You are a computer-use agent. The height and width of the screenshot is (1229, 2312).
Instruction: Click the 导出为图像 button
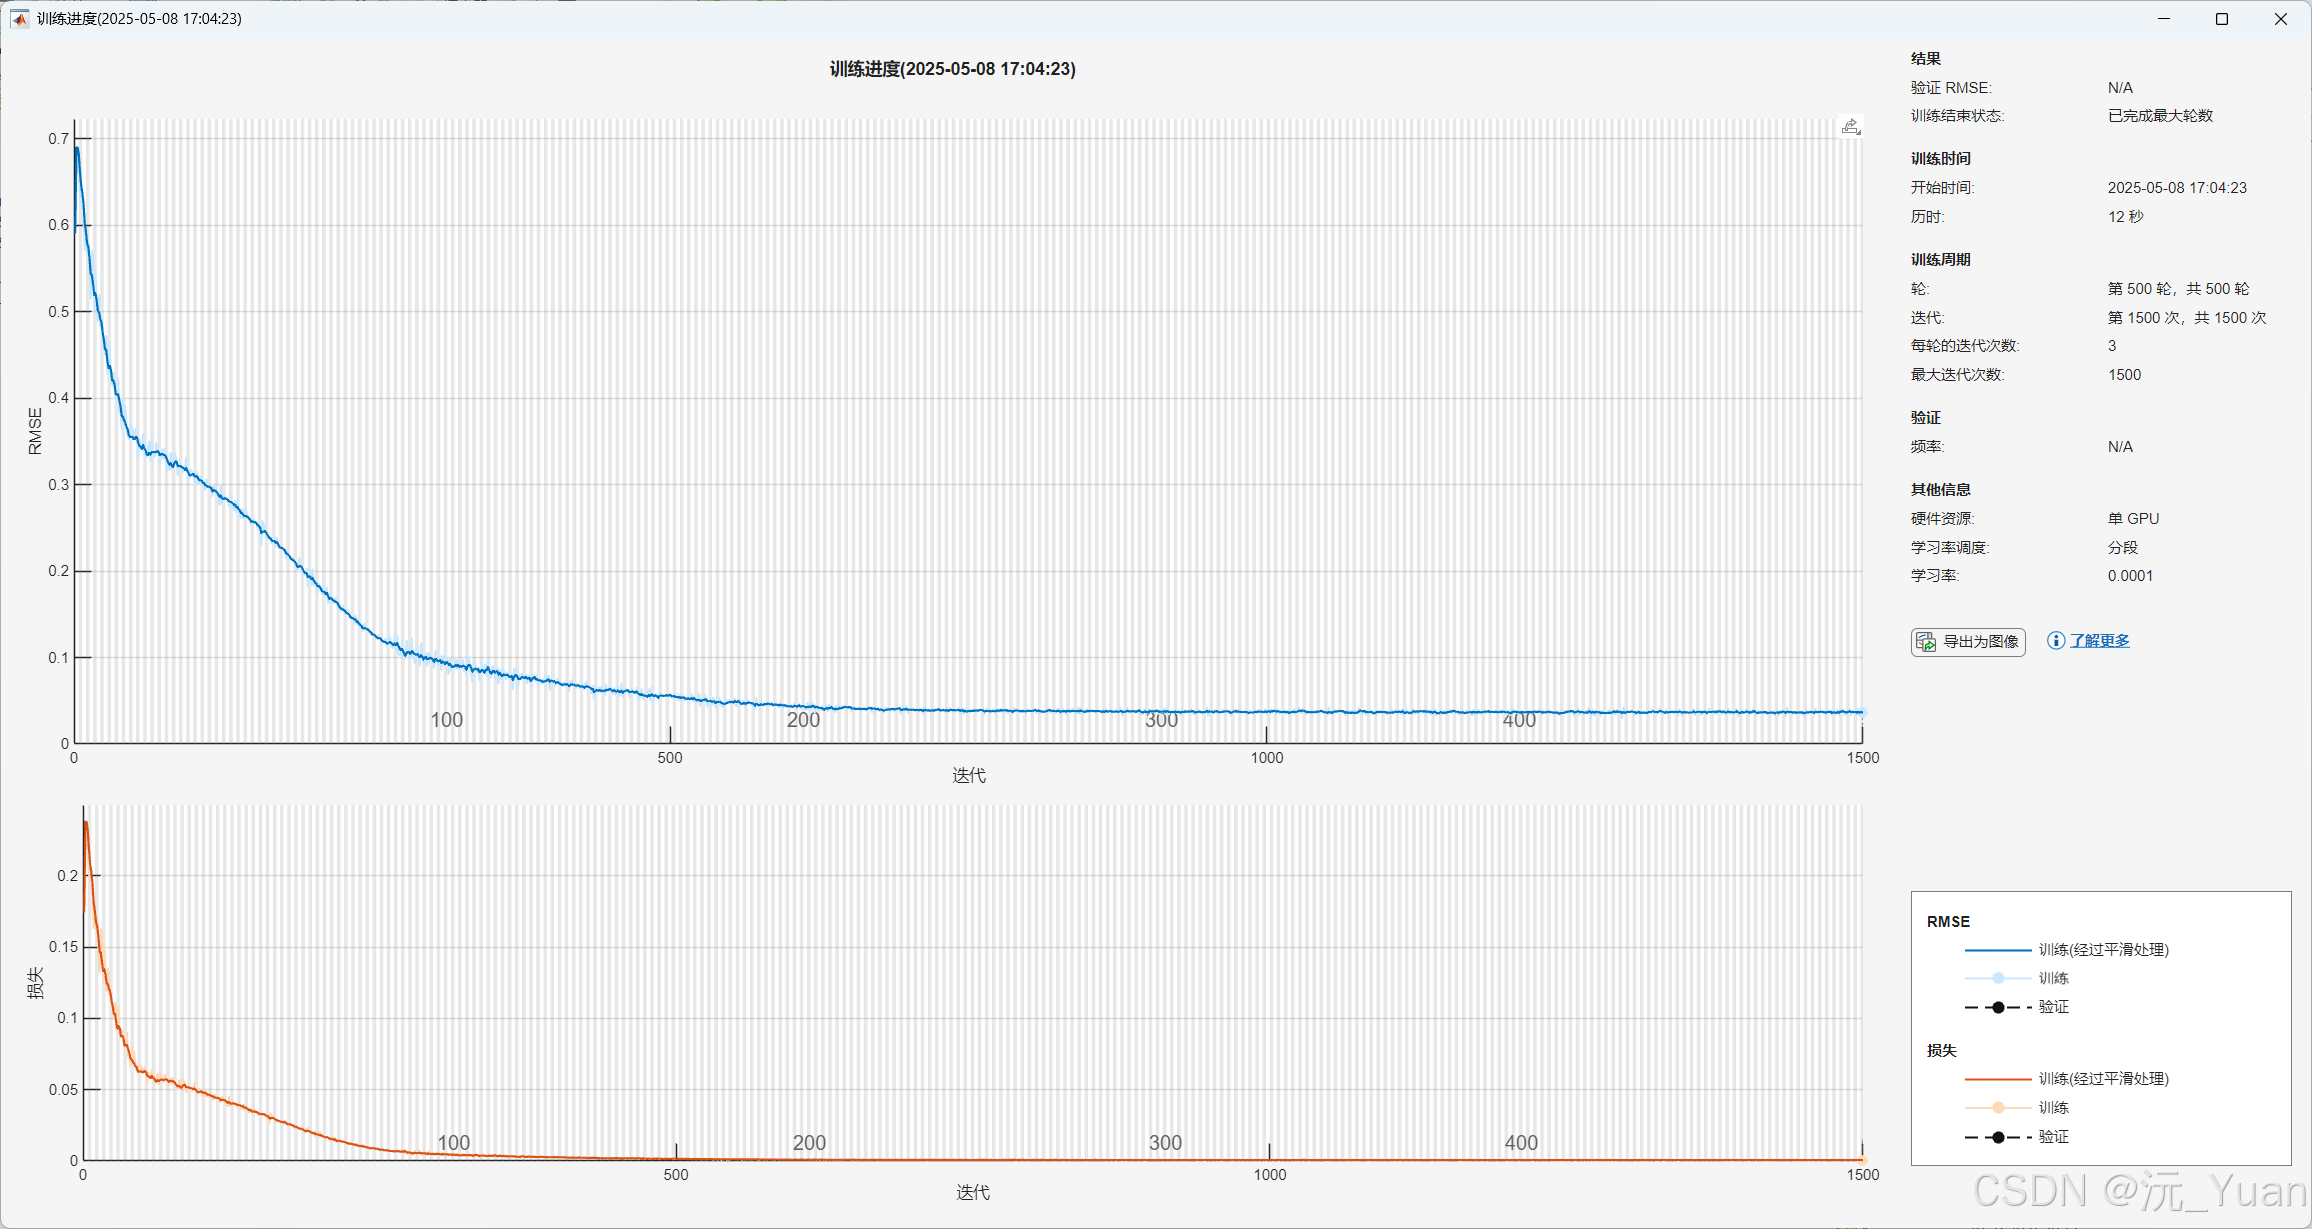tap(1968, 642)
